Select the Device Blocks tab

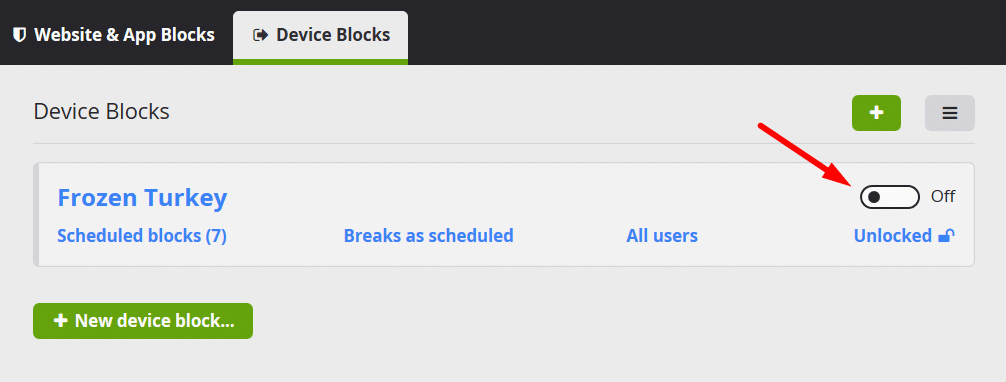[320, 37]
